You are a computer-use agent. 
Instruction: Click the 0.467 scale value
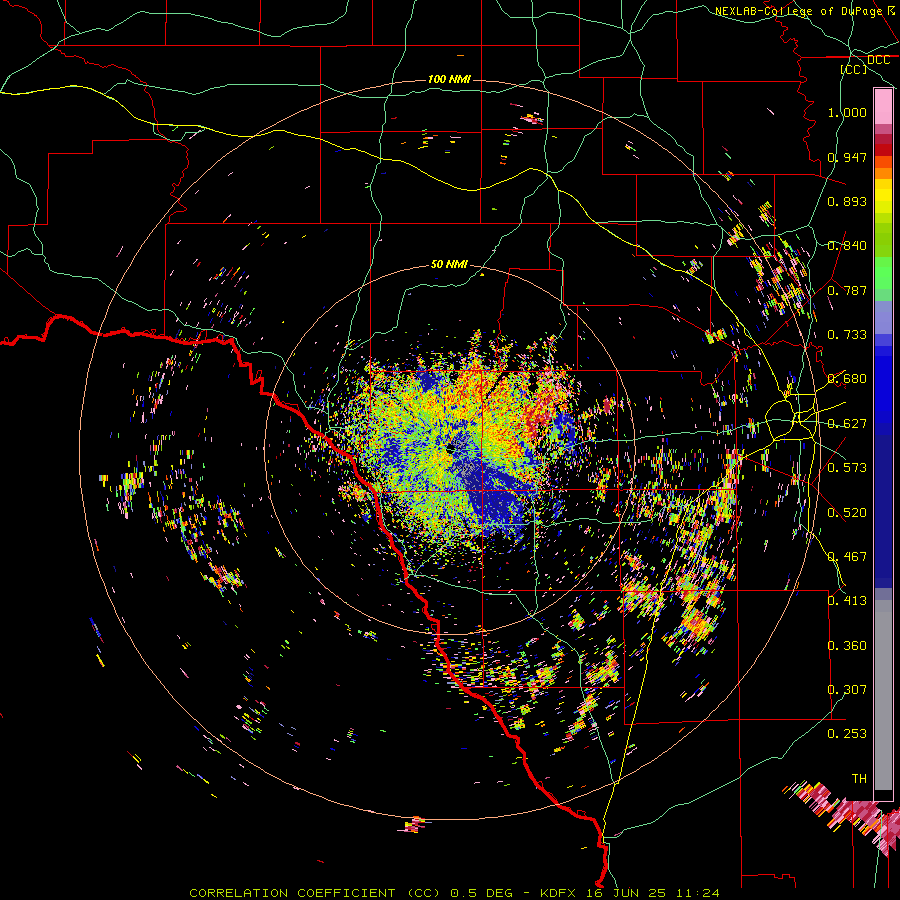click(847, 557)
